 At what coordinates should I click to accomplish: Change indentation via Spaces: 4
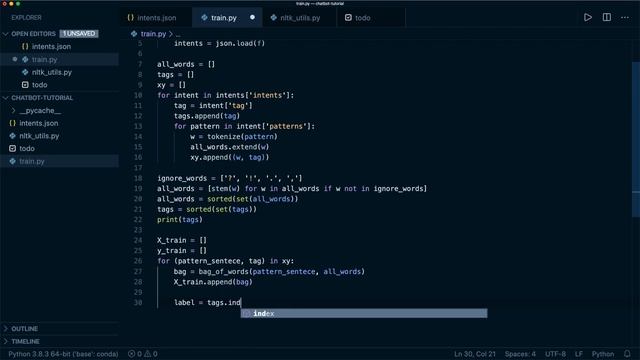pos(520,354)
